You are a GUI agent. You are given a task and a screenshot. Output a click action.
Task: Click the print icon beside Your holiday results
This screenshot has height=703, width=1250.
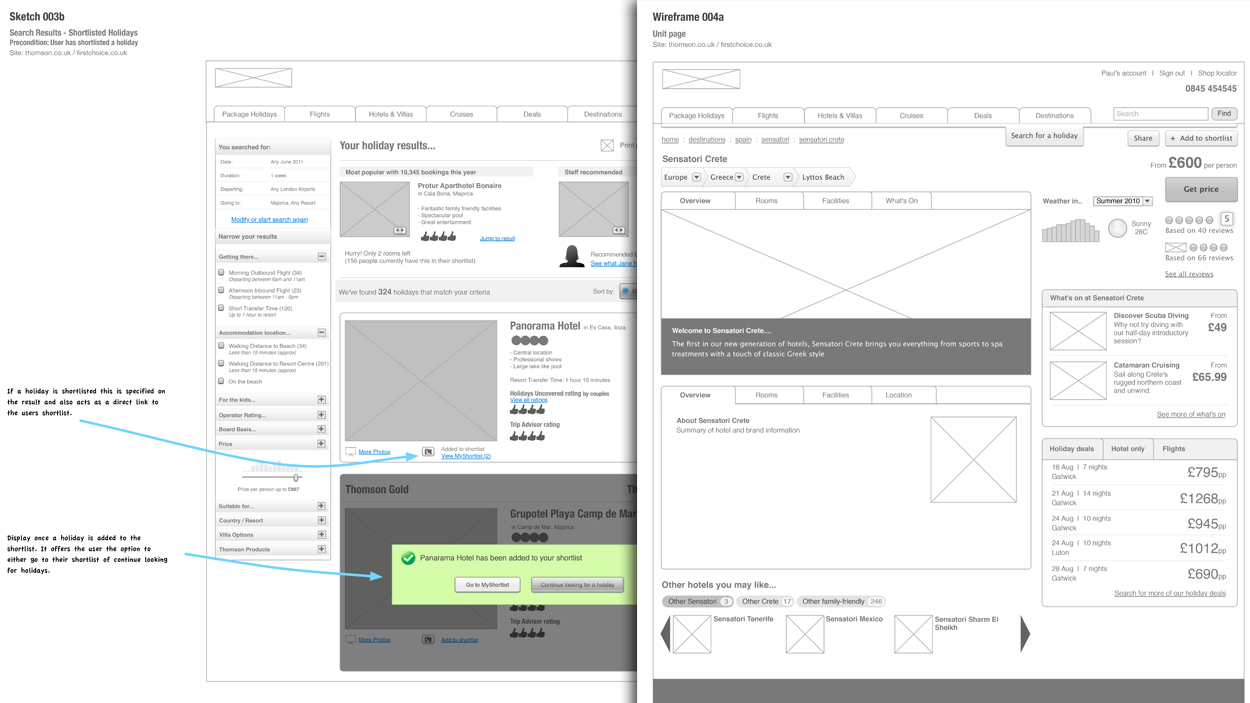pyautogui.click(x=607, y=146)
